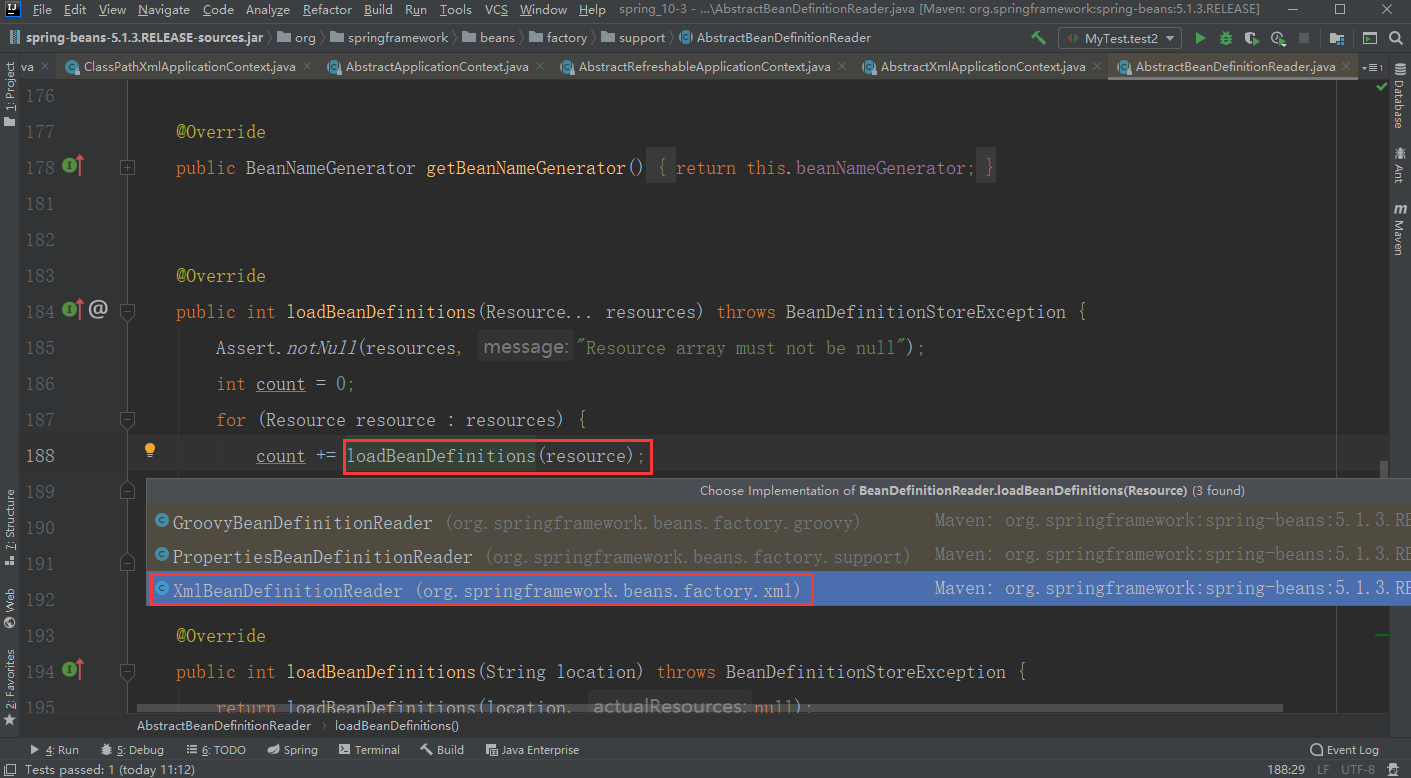Build the project with the hammer icon
The height and width of the screenshot is (778, 1411).
click(x=1039, y=38)
